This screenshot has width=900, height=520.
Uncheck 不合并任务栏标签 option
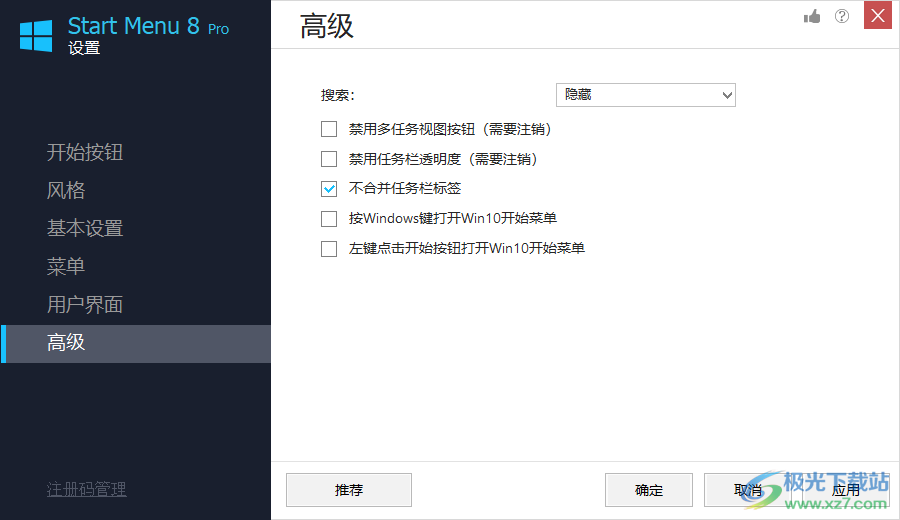(329, 189)
